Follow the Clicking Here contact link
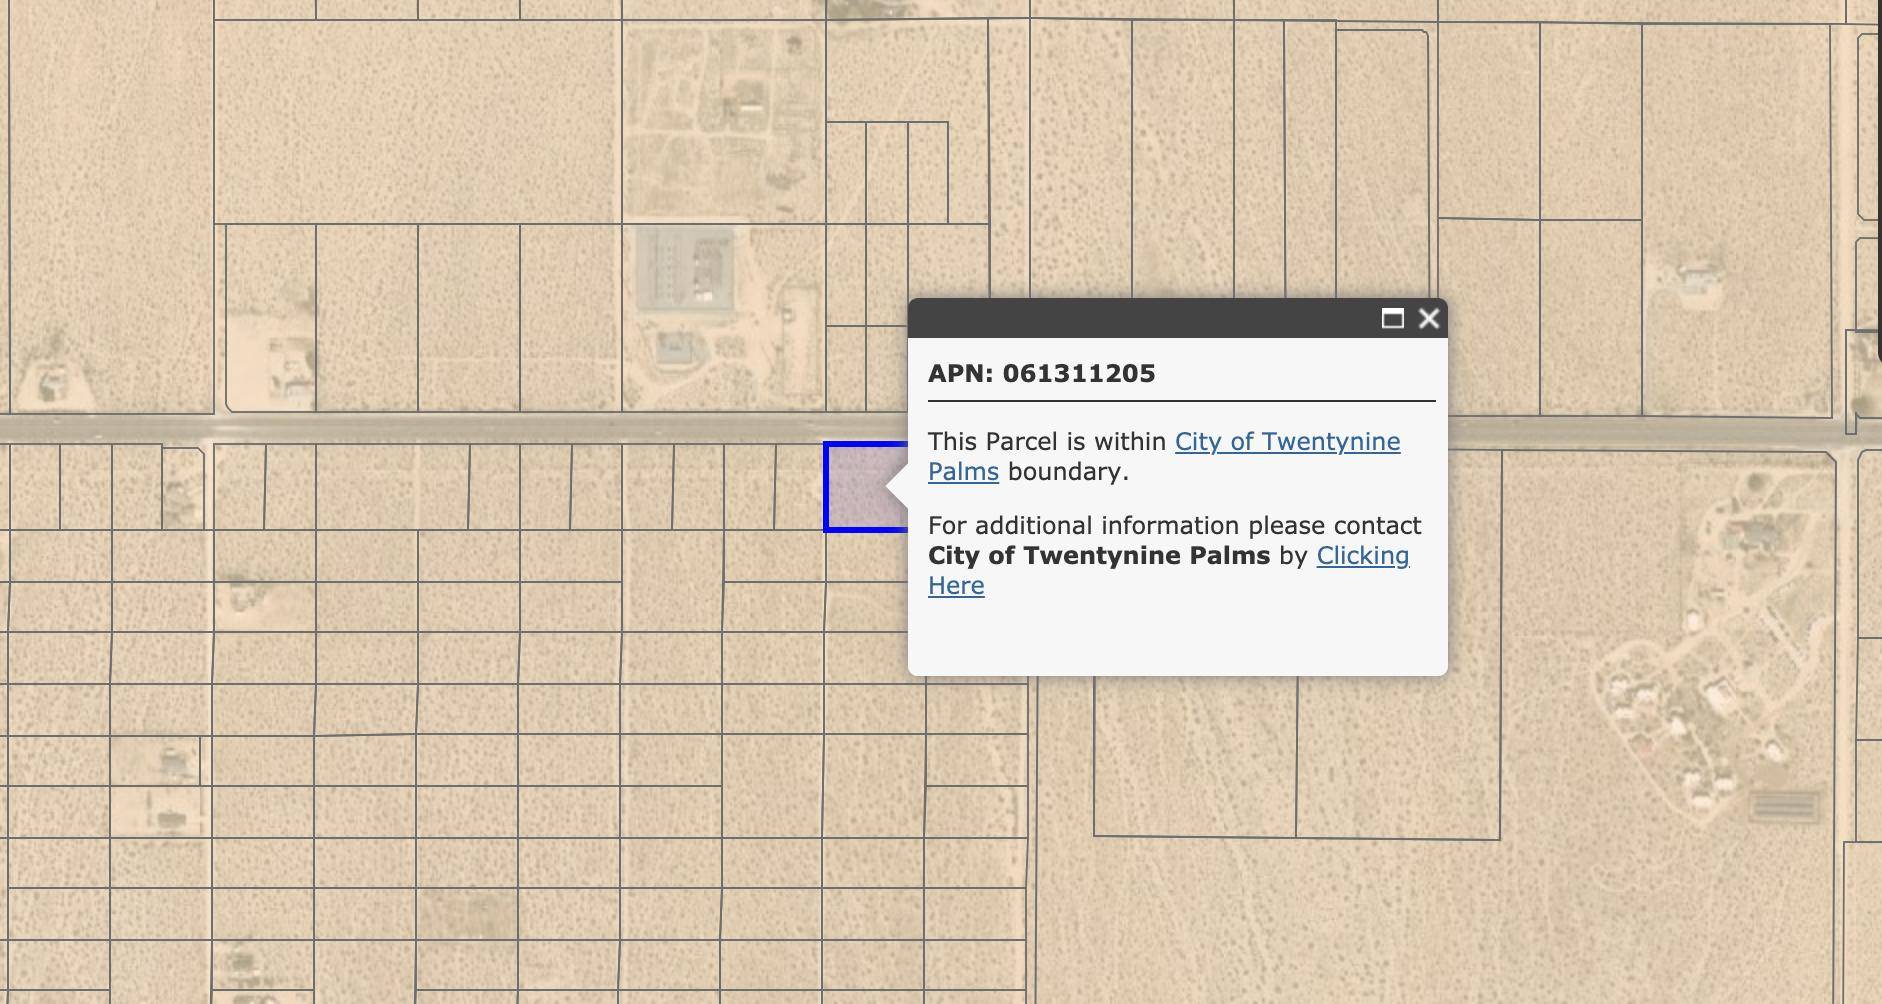 coord(1363,556)
